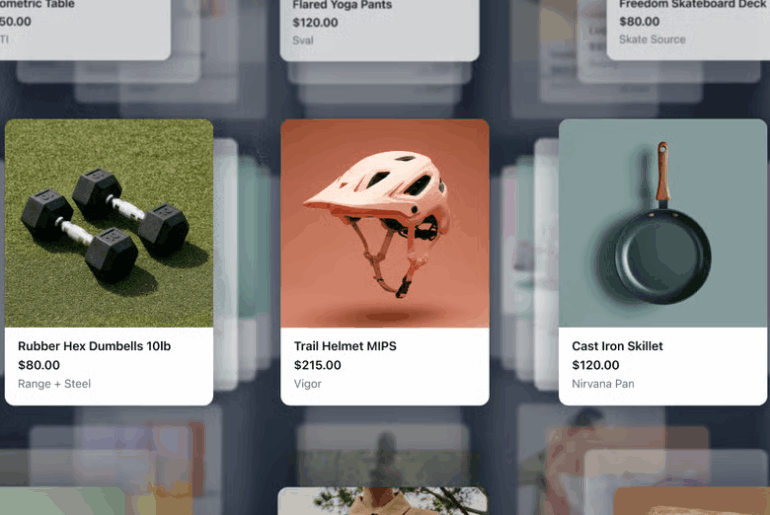Open the bottom center outdoor photo card
Viewport: 770px width, 515px height.
(x=383, y=501)
